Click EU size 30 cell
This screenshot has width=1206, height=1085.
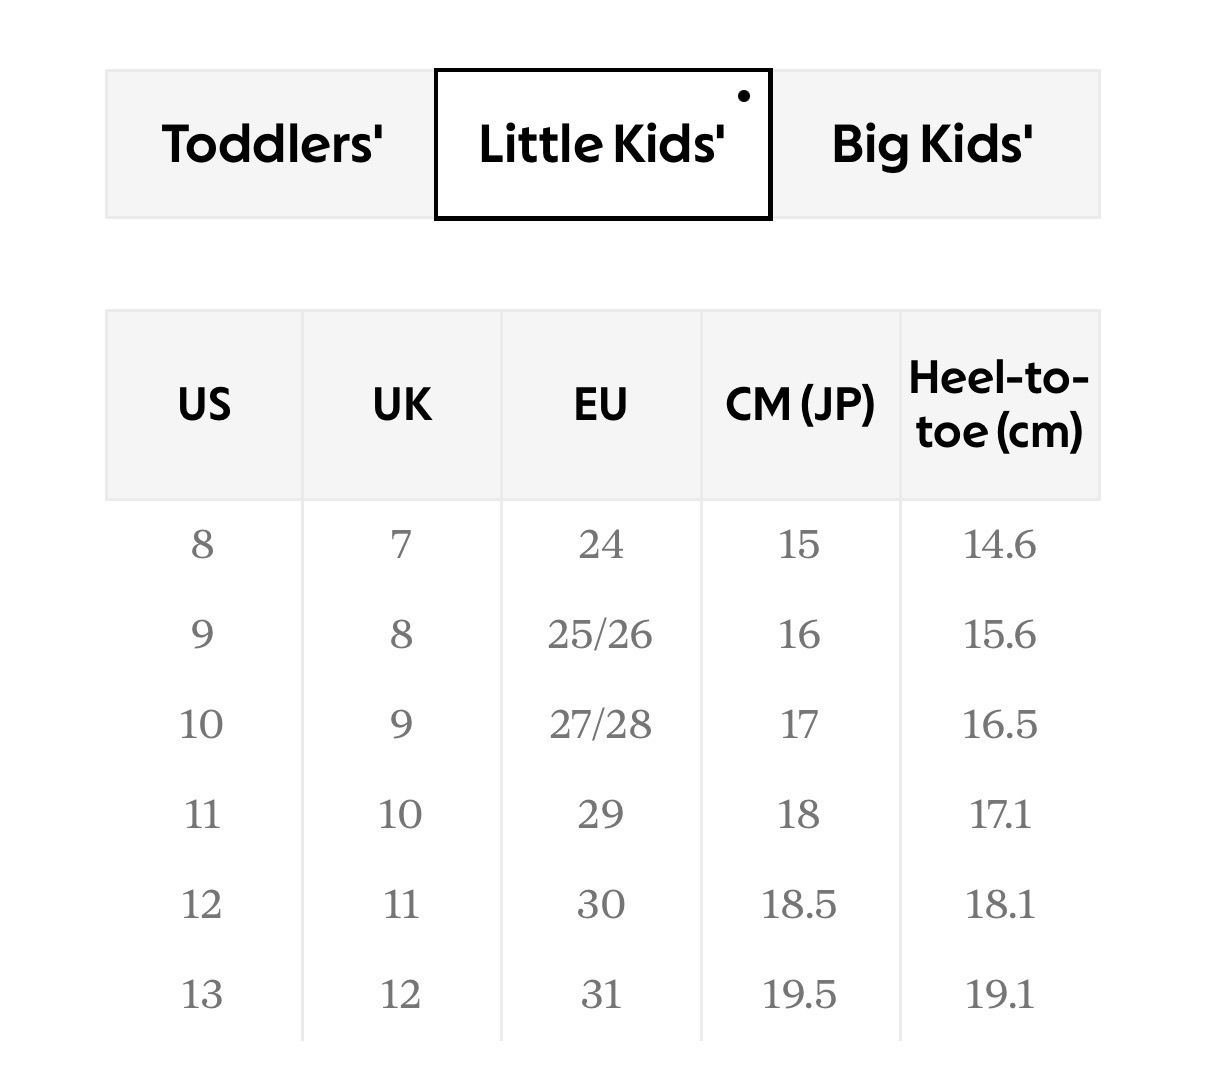tap(600, 905)
